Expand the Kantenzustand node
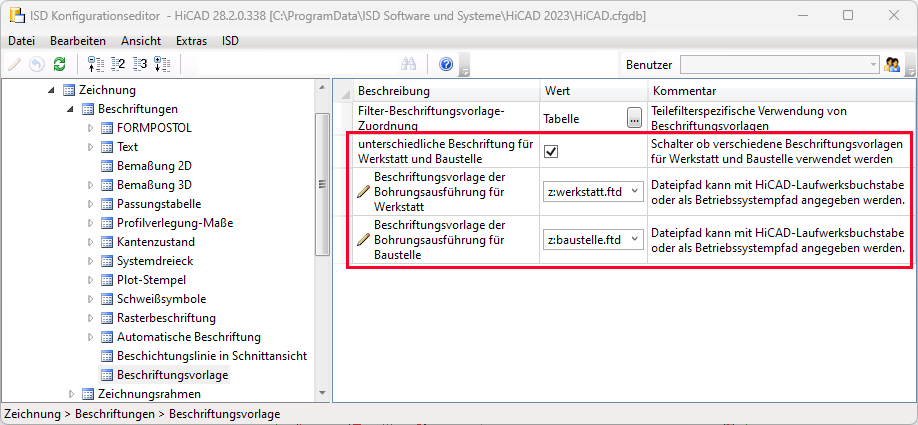This screenshot has width=918, height=425. tap(90, 242)
